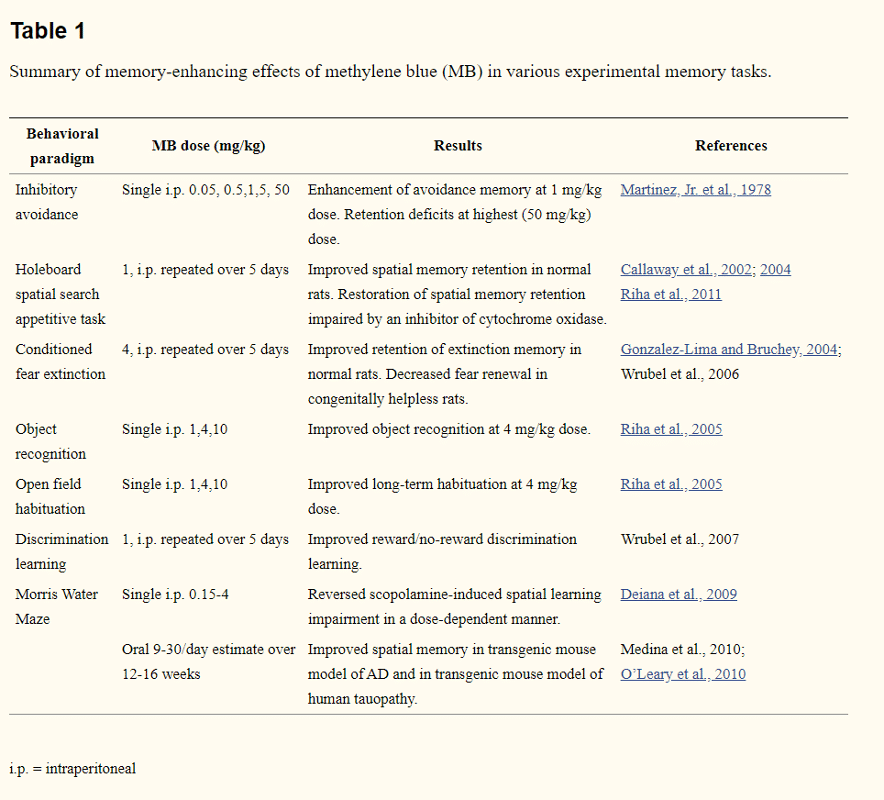Click the Table 1 heading

click(x=48, y=31)
